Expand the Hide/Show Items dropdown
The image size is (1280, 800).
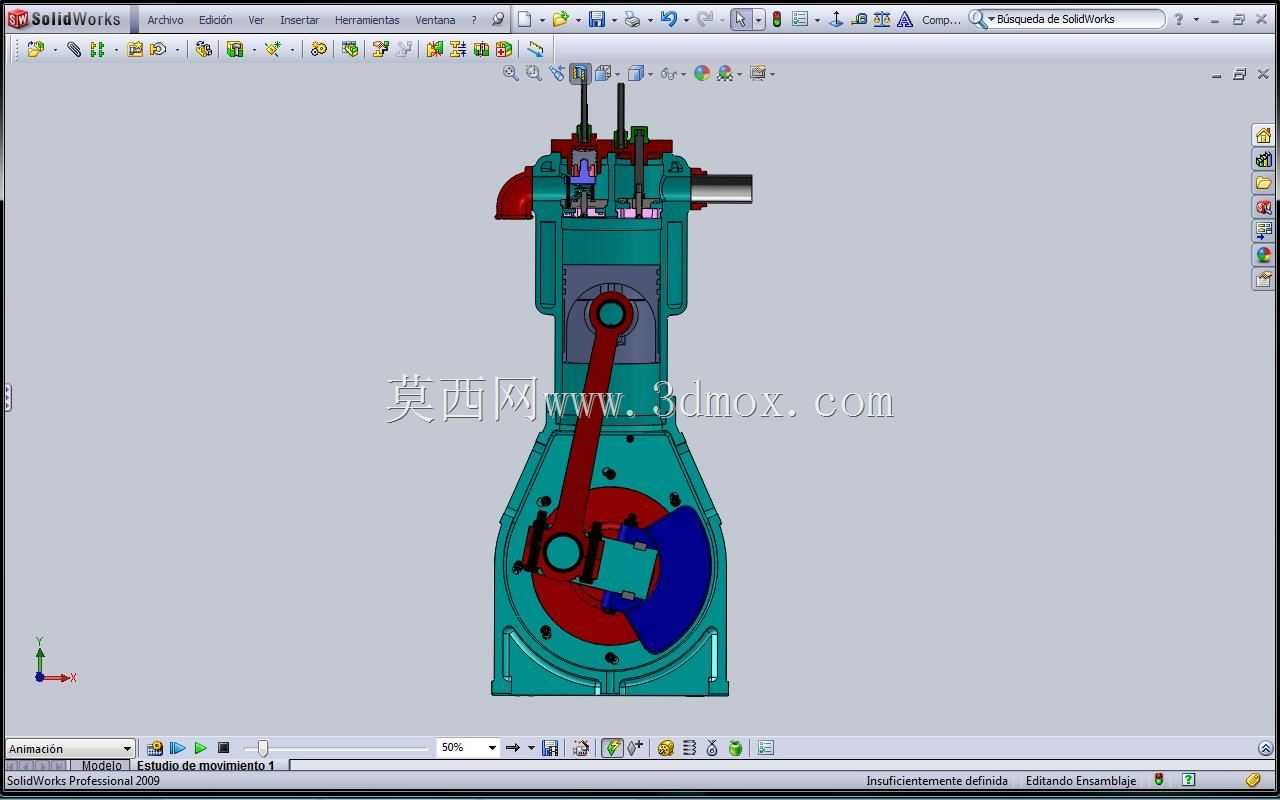(683, 73)
